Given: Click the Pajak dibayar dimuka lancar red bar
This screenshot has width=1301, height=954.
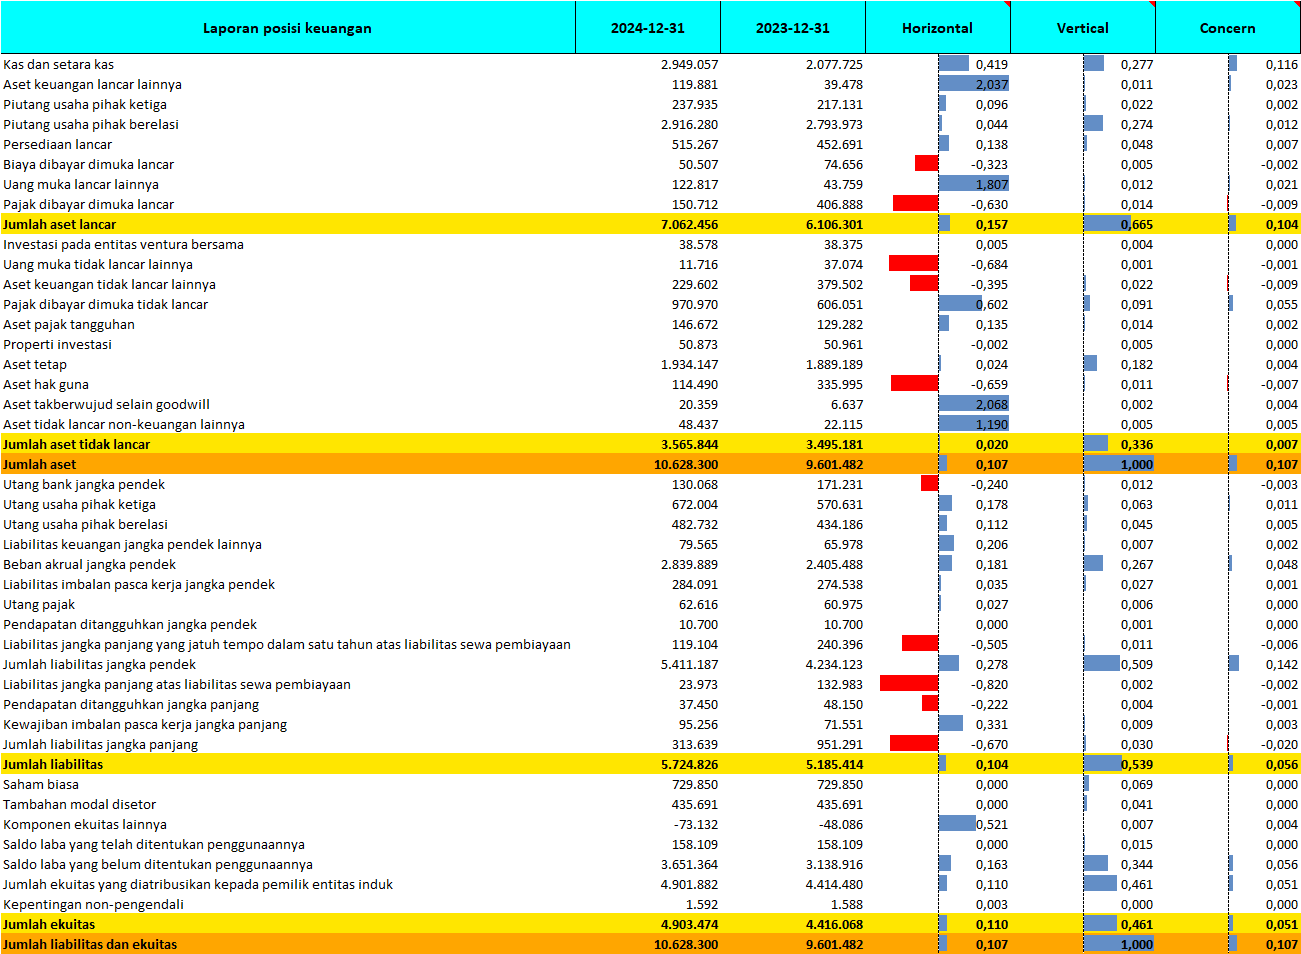Looking at the screenshot, I should [915, 204].
